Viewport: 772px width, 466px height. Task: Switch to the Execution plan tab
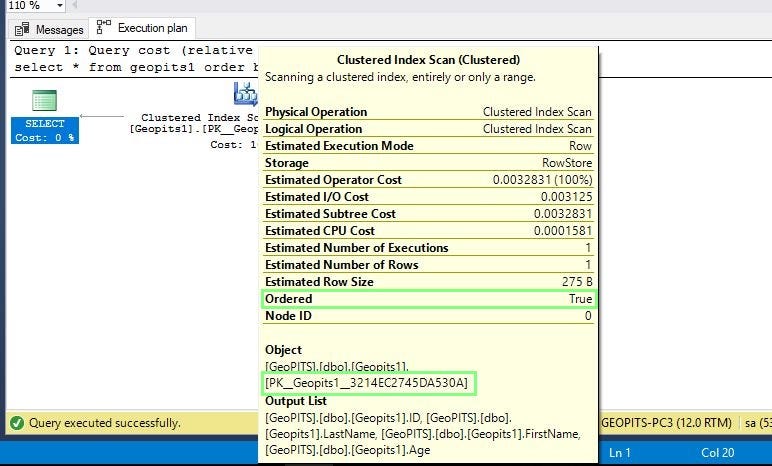142,28
